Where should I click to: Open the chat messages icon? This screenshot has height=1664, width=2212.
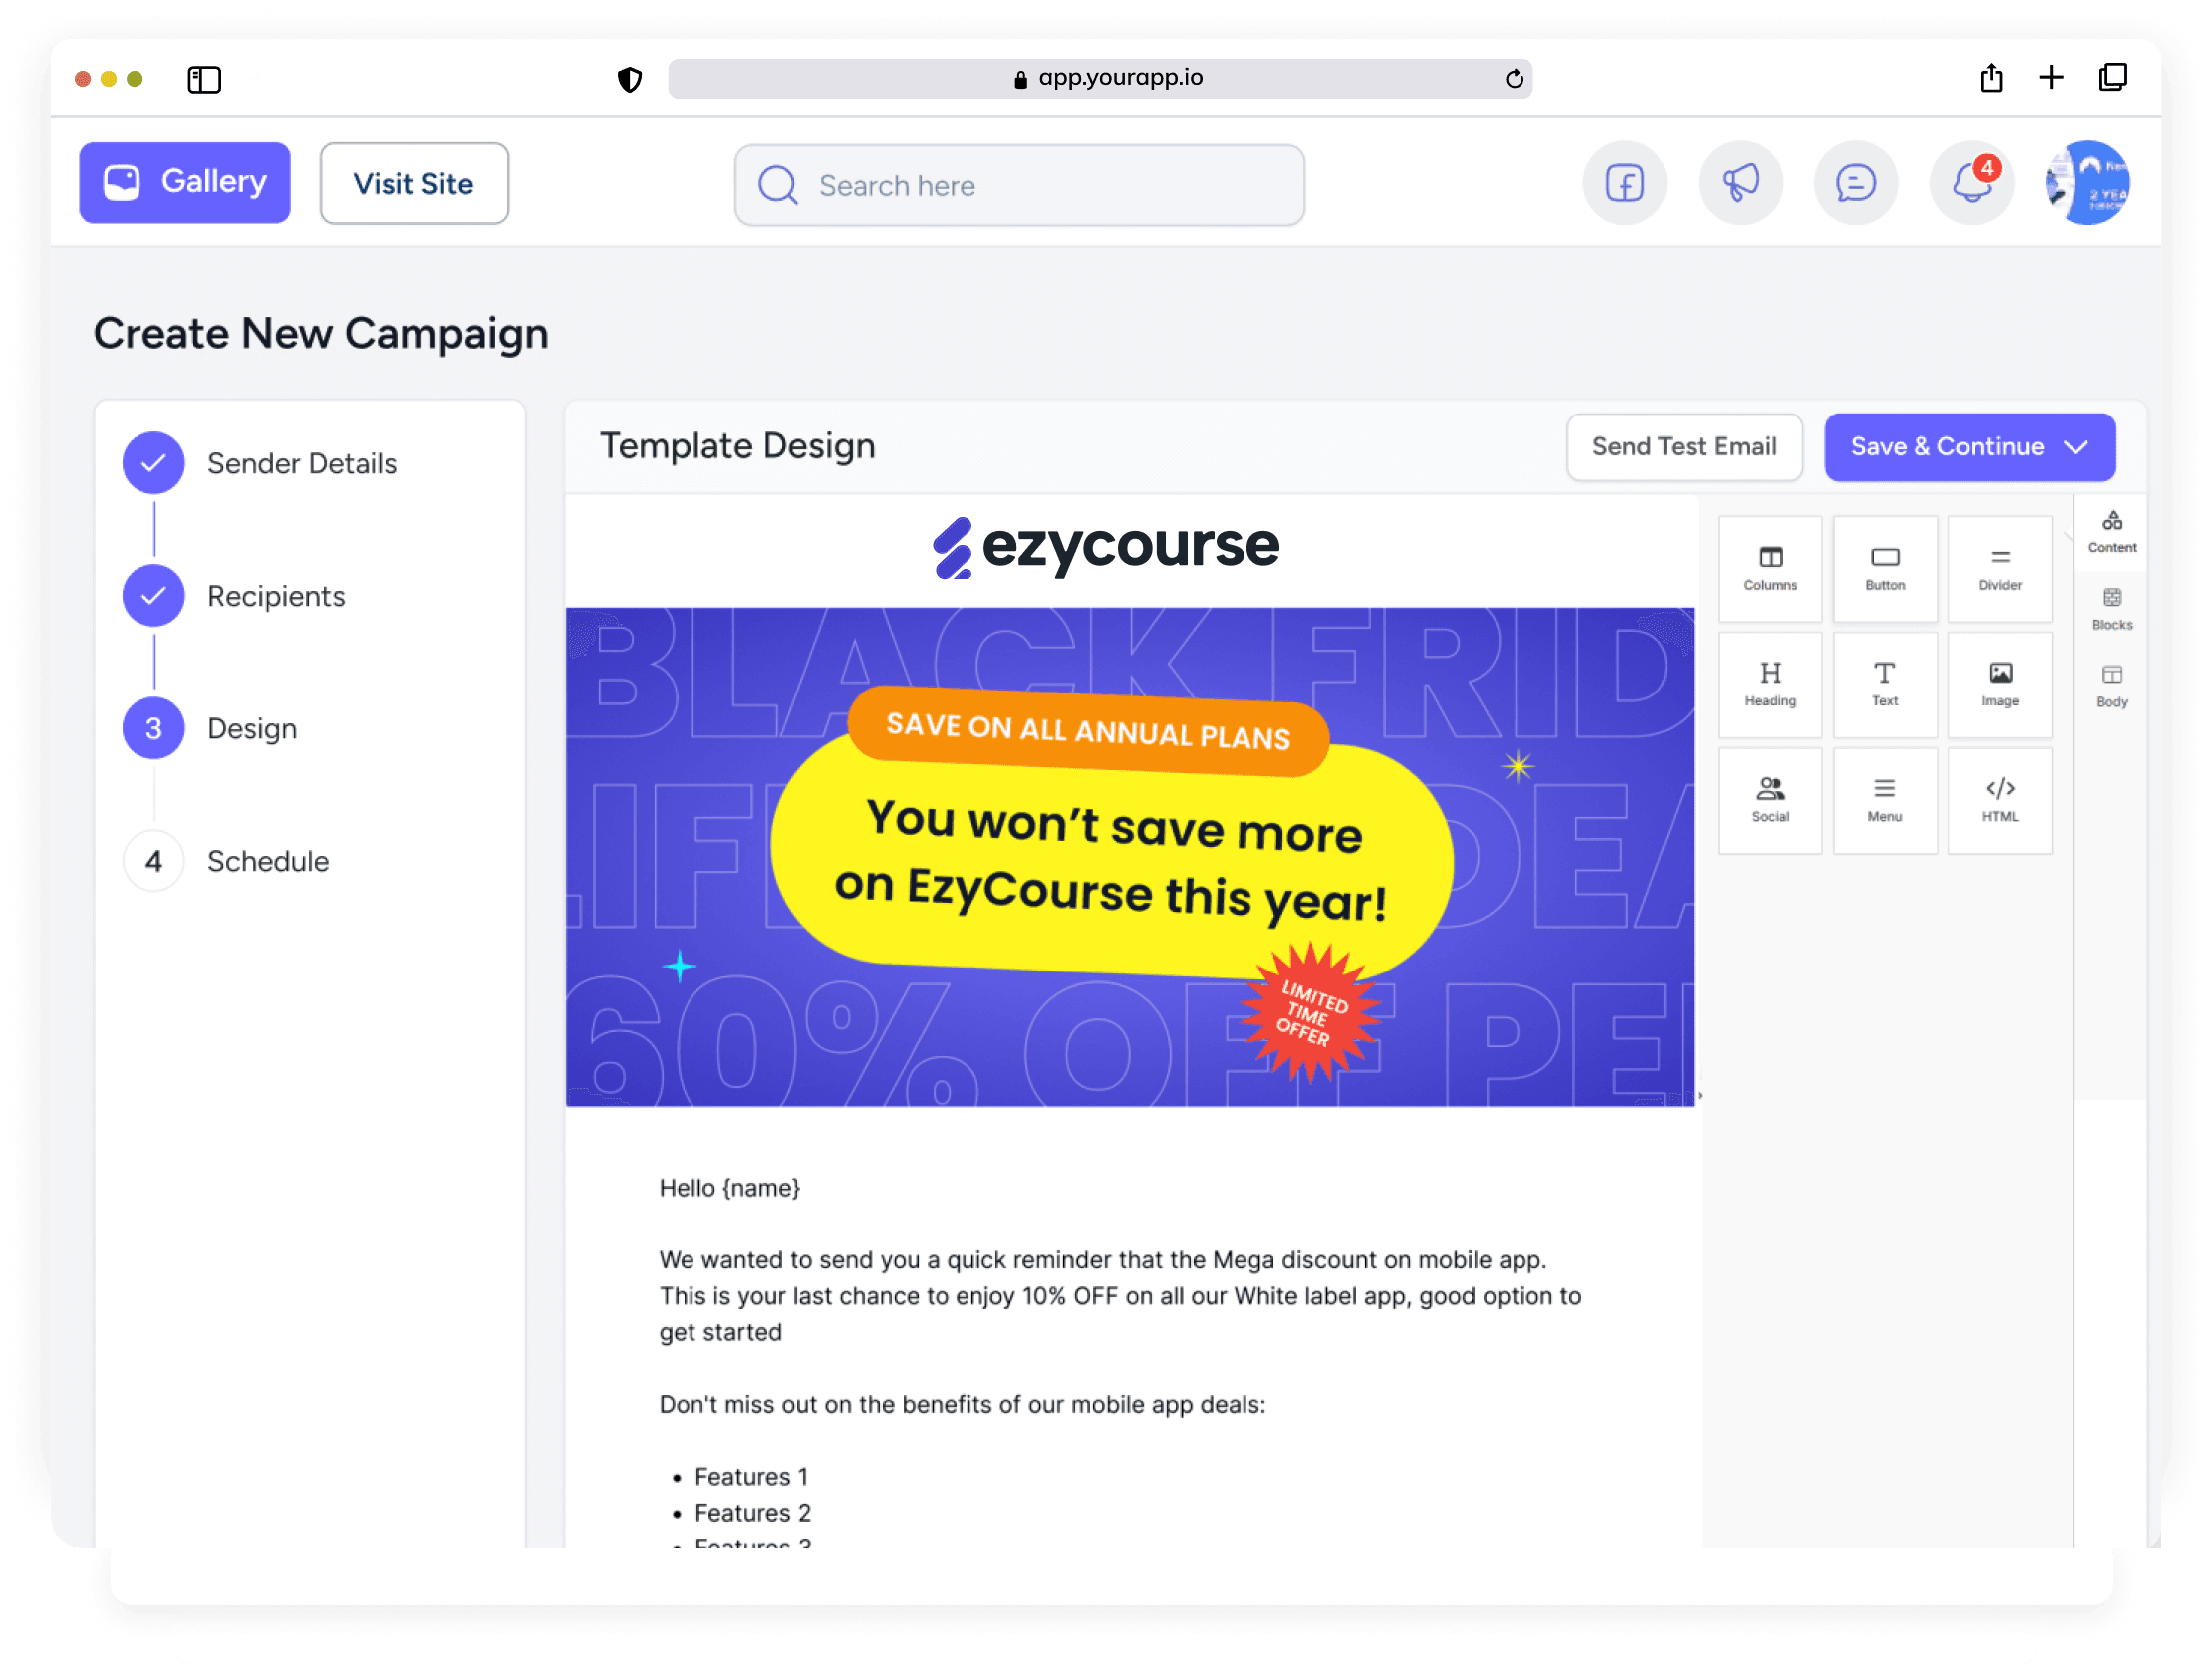pyautogui.click(x=1856, y=184)
